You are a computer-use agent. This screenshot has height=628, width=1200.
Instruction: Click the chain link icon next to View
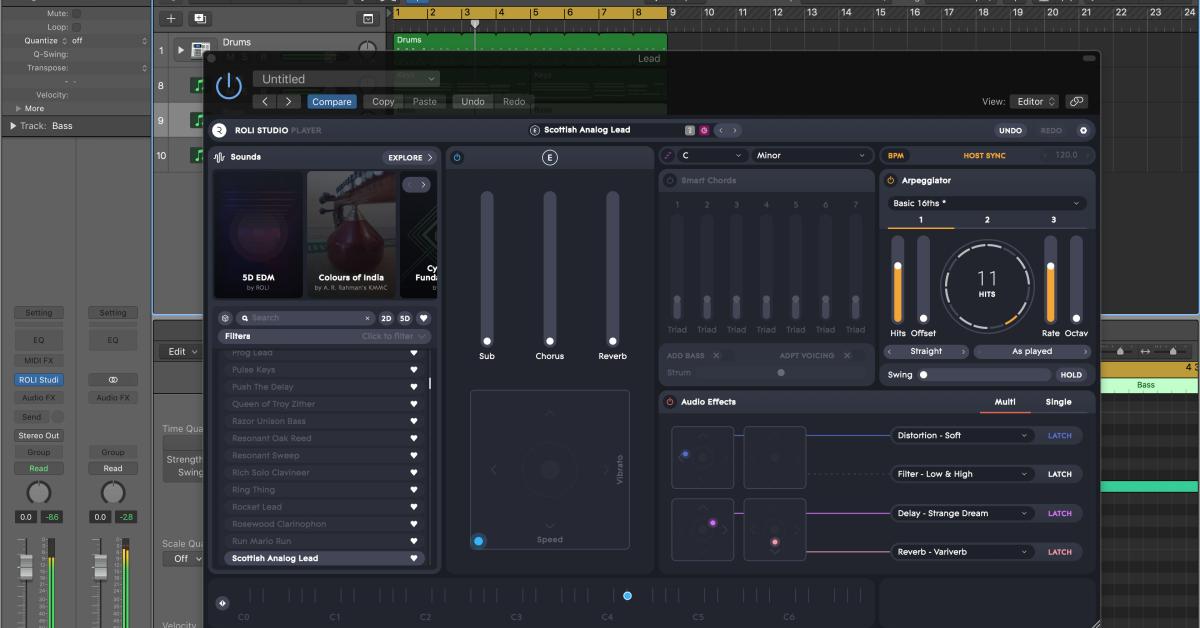pyautogui.click(x=1078, y=101)
